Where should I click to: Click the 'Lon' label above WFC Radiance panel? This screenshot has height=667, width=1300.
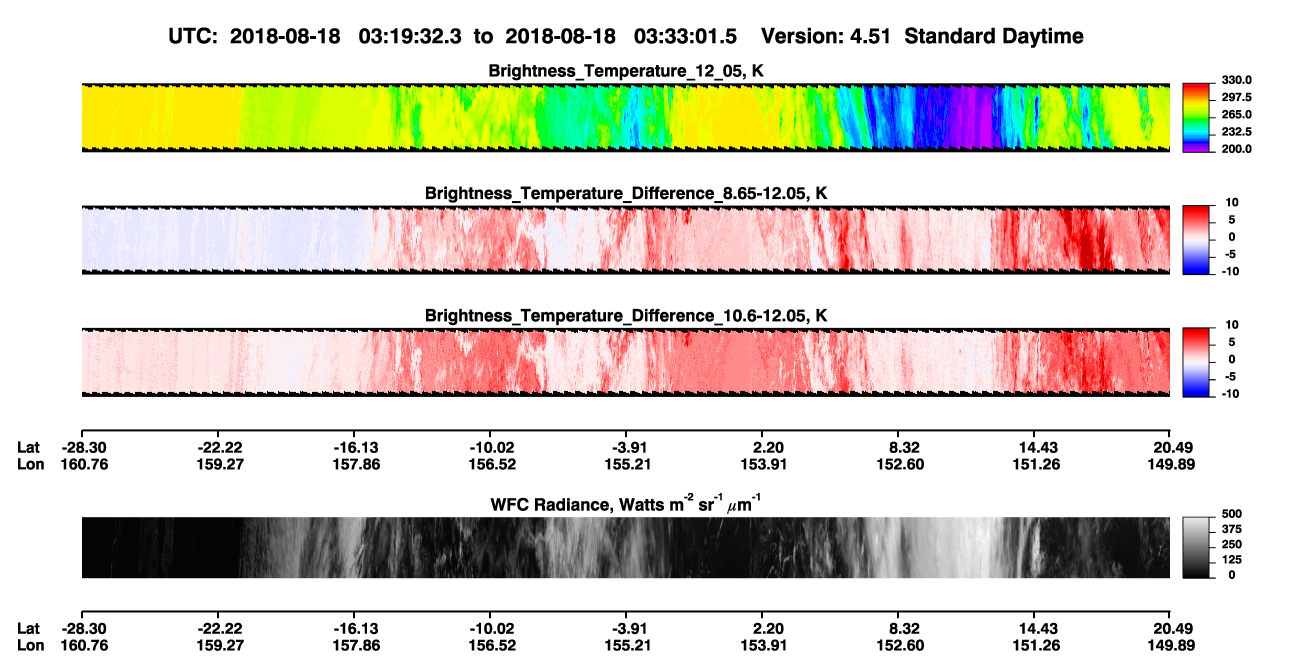pyautogui.click(x=30, y=464)
